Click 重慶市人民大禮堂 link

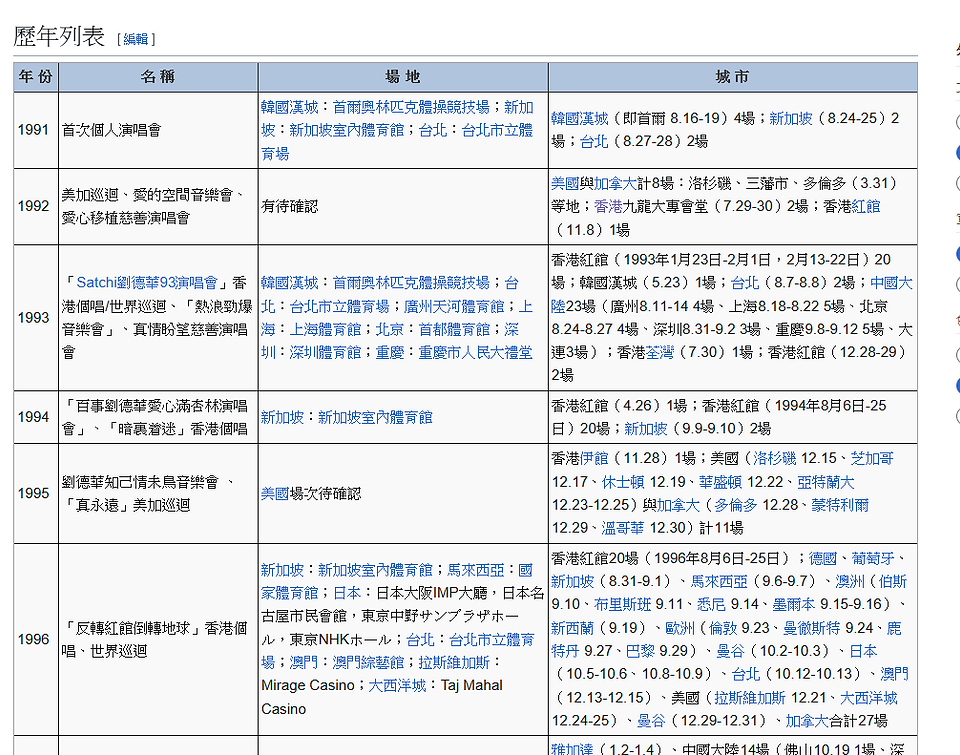[x=475, y=353]
